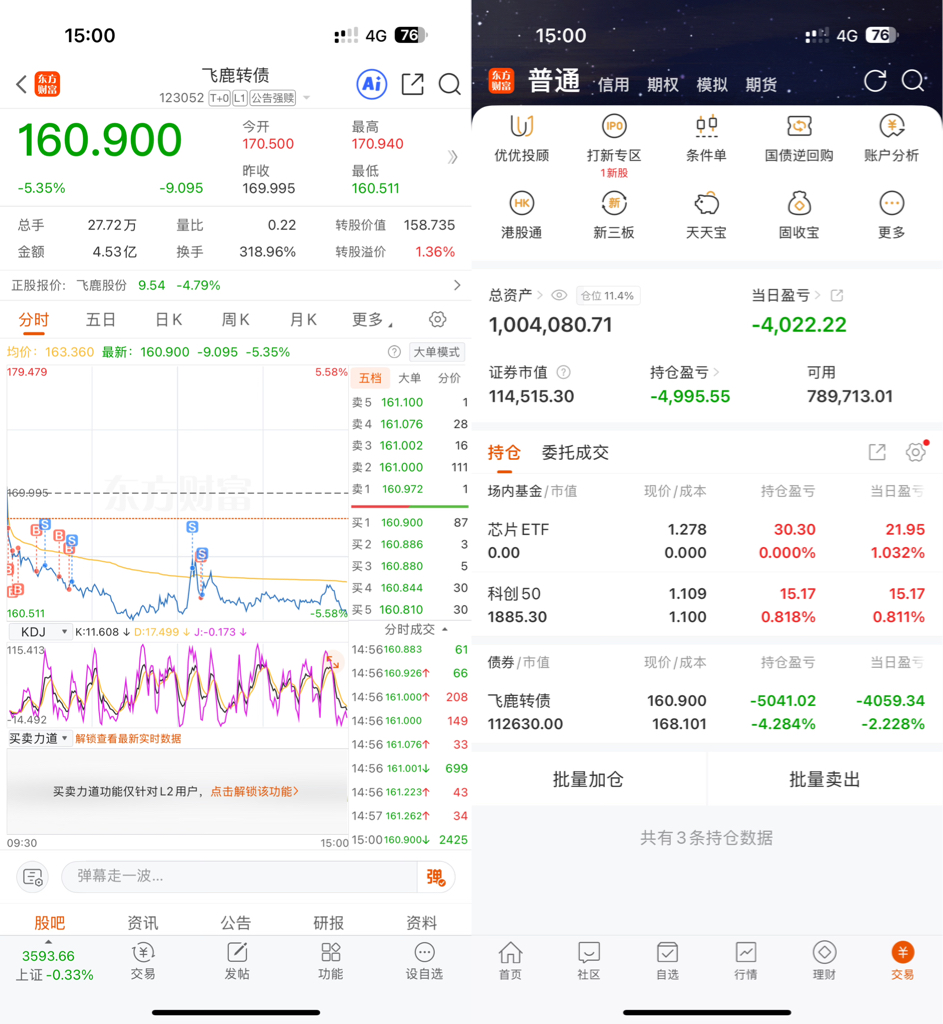Tap 批量卖出 button

[825, 779]
